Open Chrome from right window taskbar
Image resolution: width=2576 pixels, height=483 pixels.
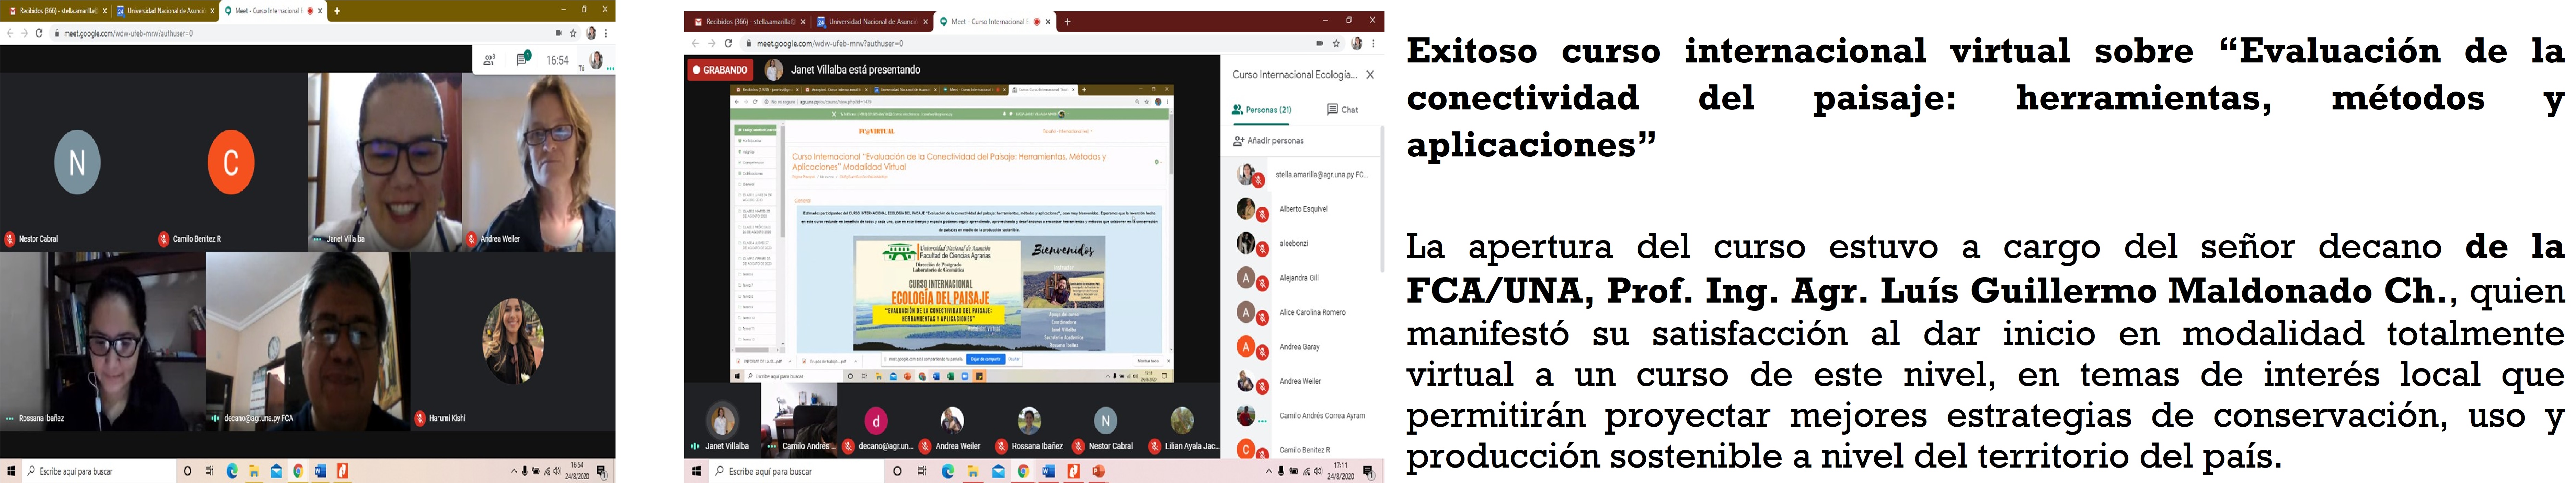tap(1023, 471)
